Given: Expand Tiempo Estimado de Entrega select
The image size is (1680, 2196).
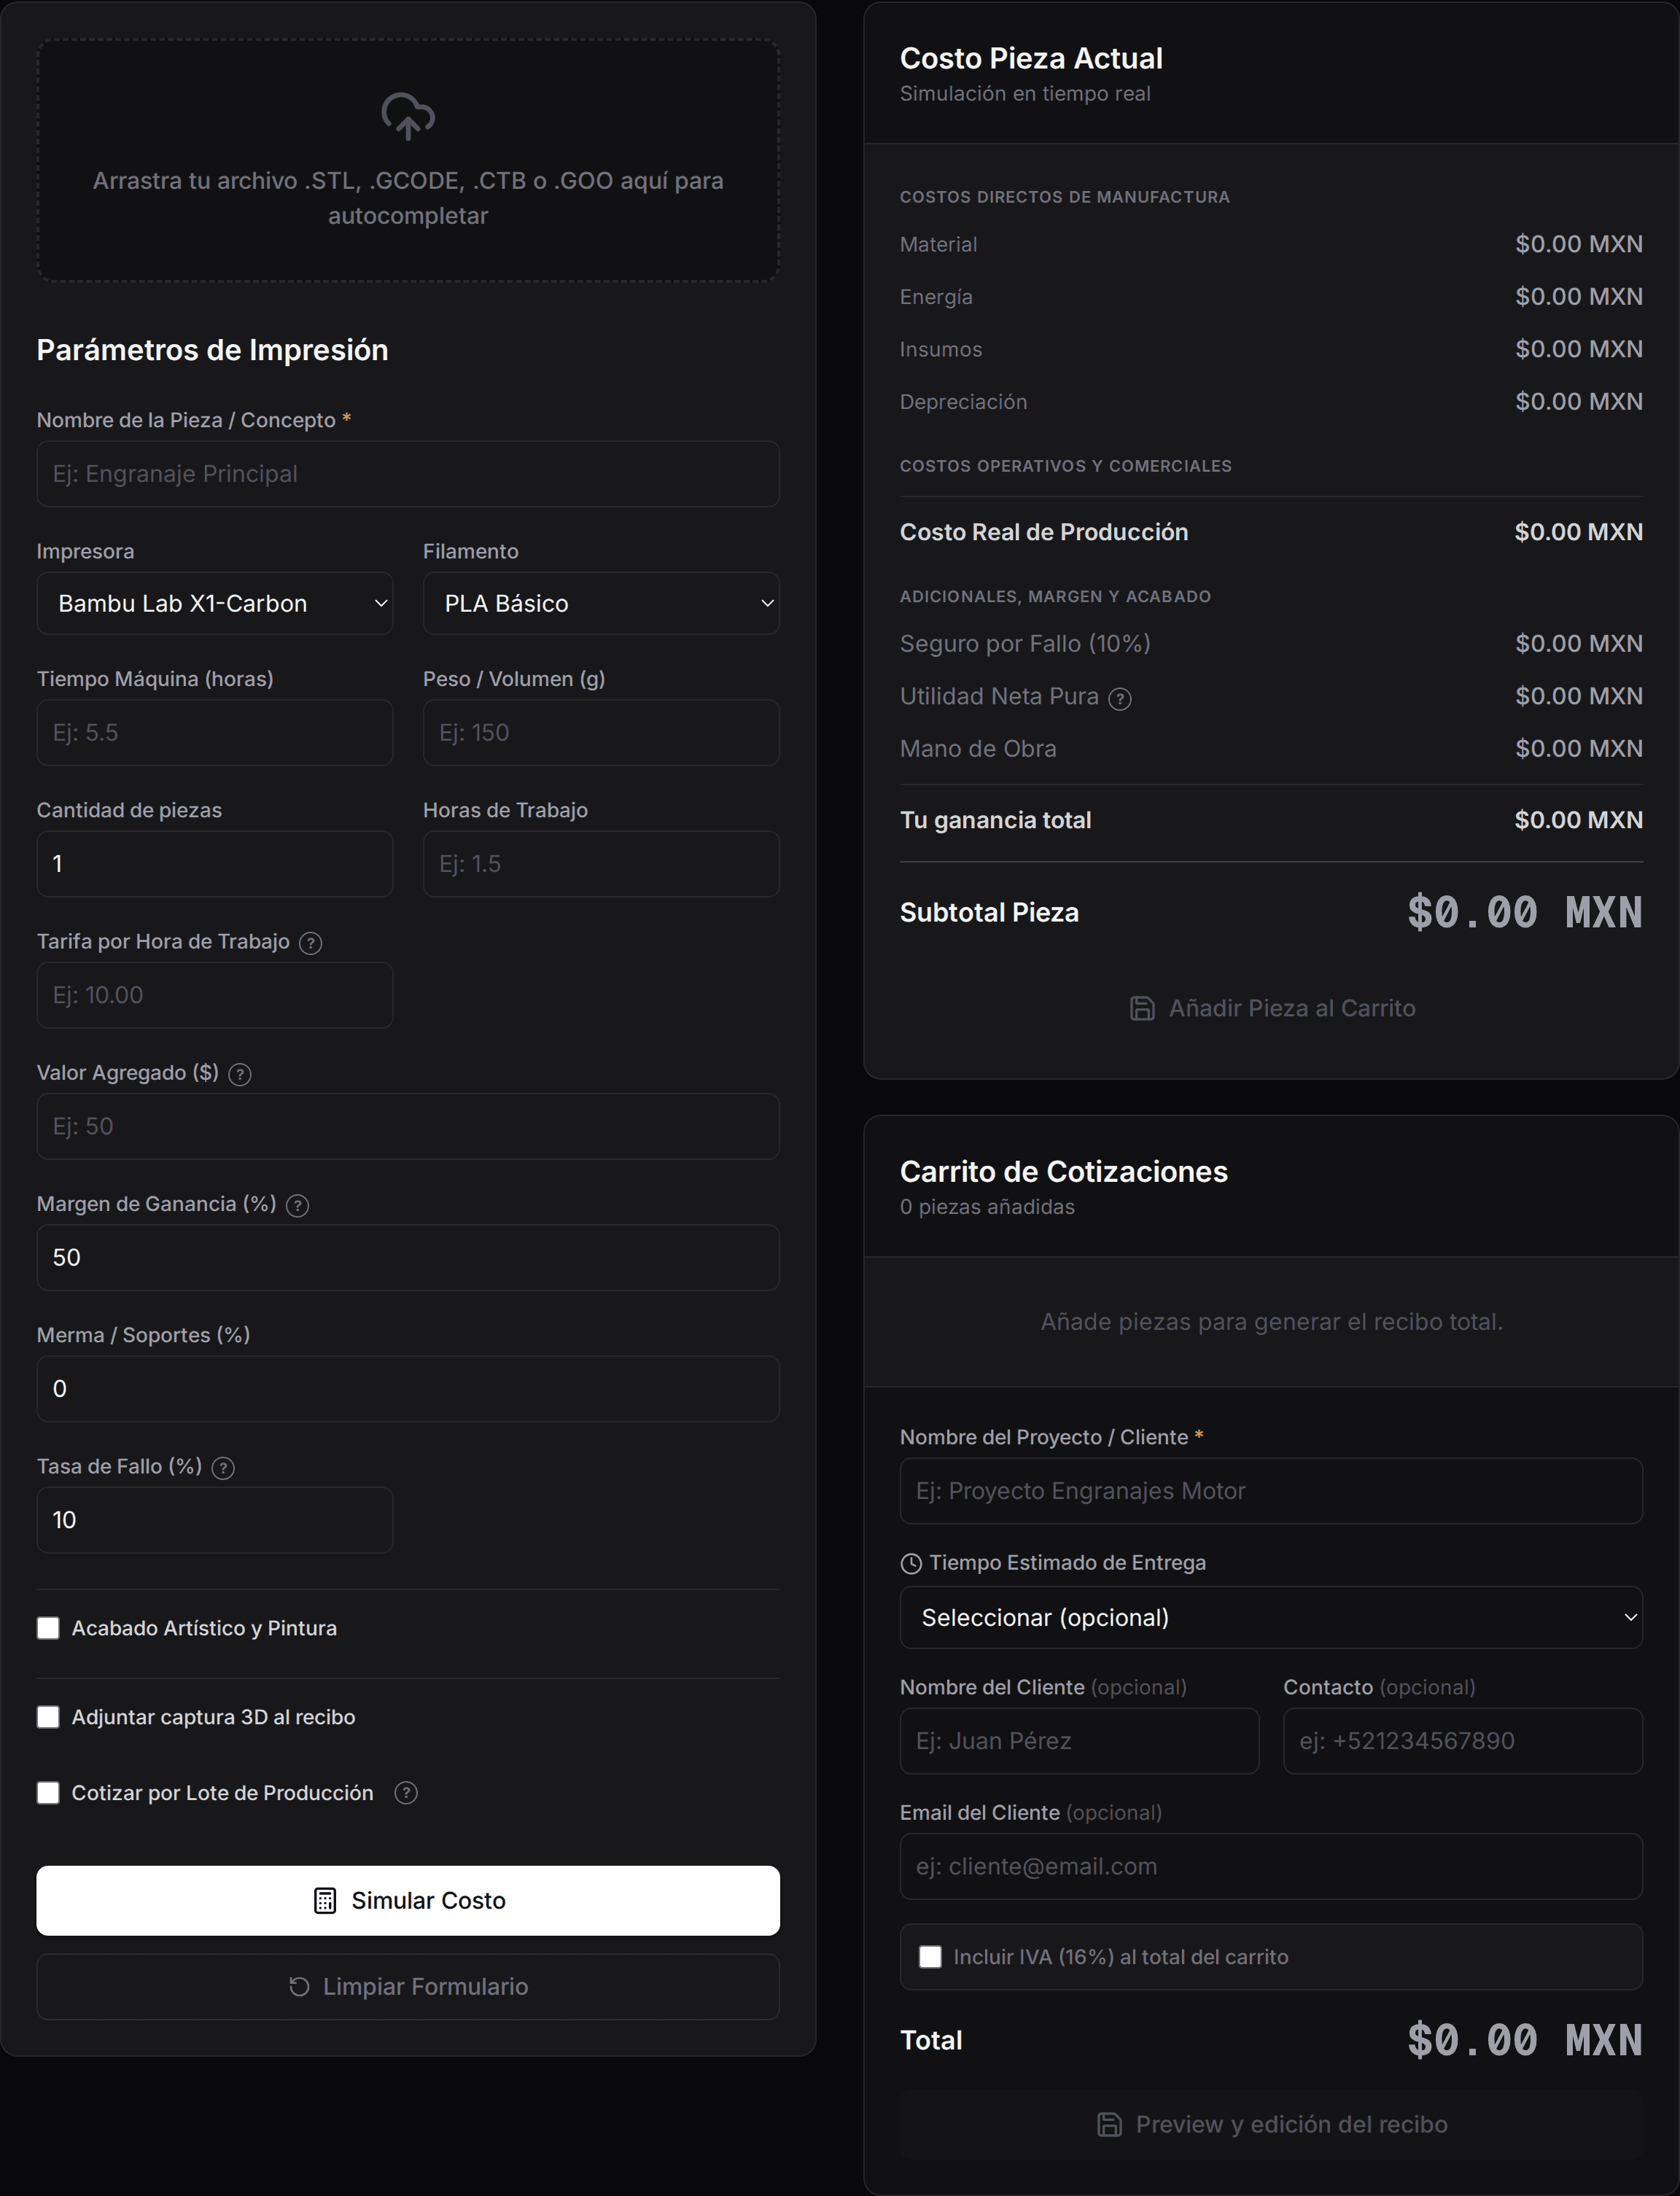Looking at the screenshot, I should click(x=1271, y=1617).
